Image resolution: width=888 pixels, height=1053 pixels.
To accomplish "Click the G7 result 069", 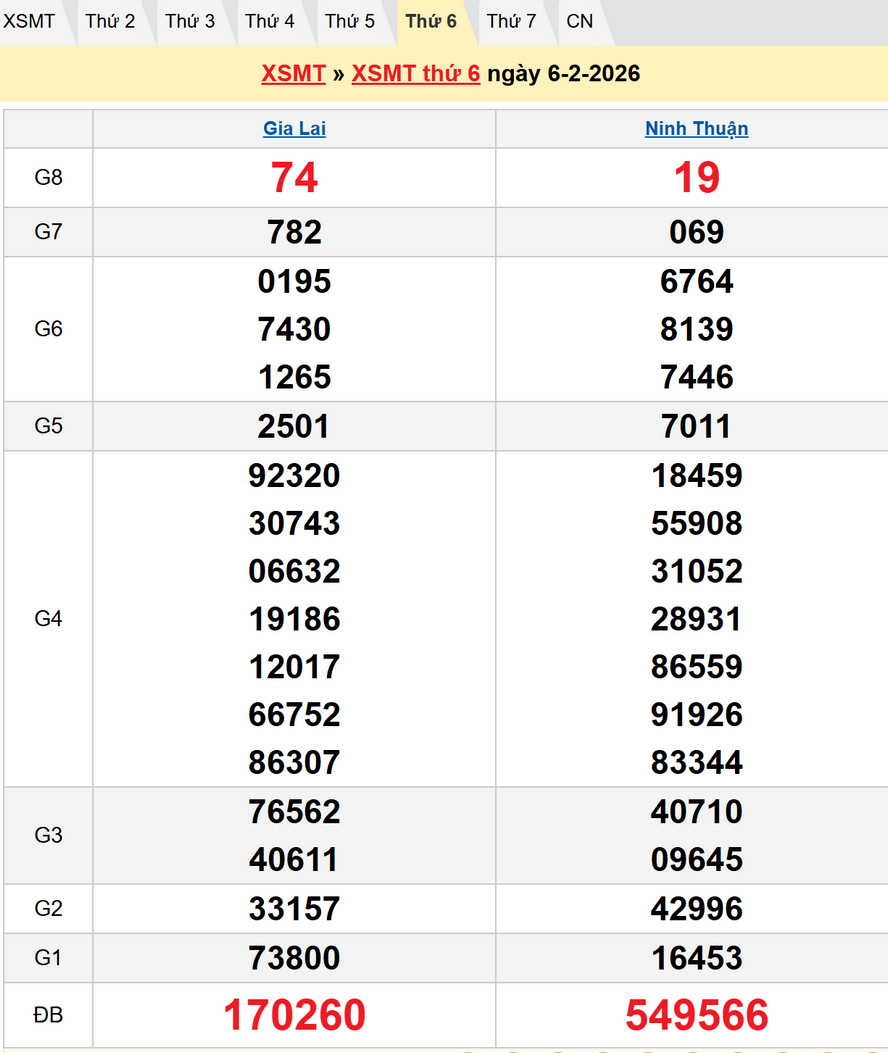I will 696,233.
